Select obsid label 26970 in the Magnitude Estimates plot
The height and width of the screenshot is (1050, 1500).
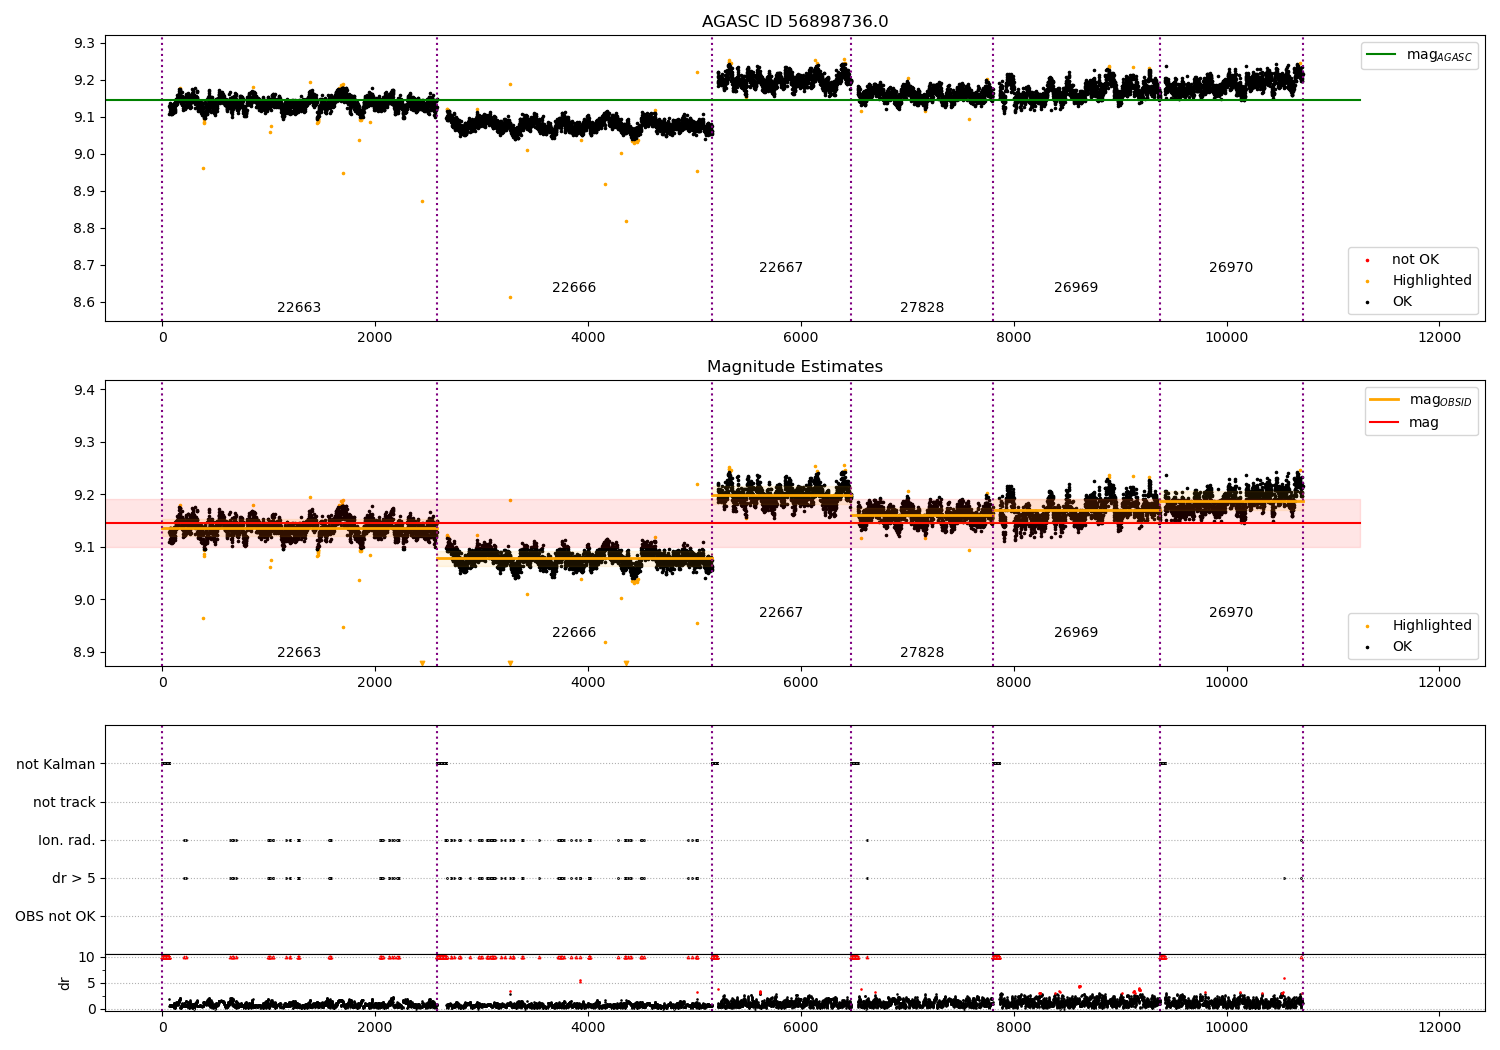(1231, 613)
